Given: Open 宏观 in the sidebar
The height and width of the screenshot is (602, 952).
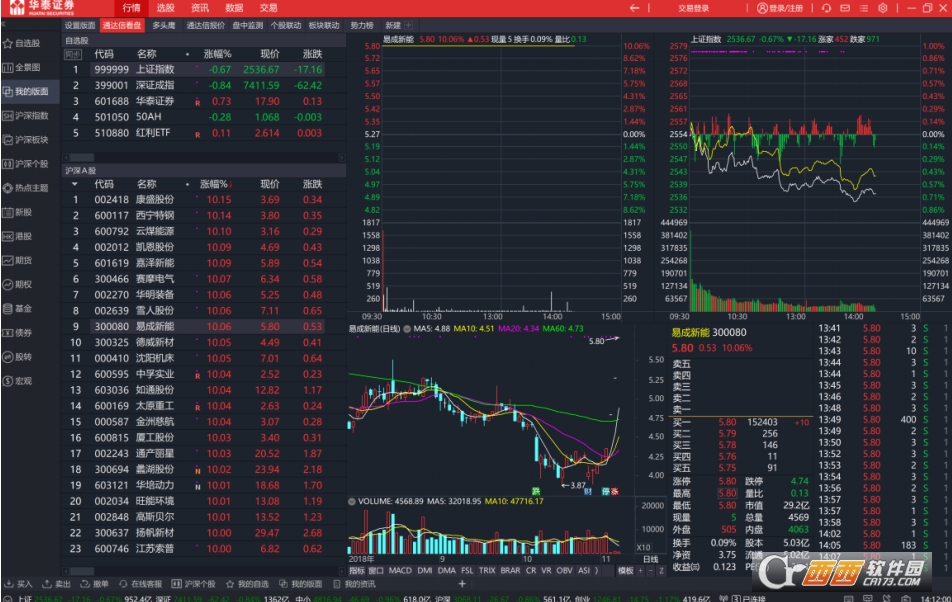Looking at the screenshot, I should pos(18,381).
